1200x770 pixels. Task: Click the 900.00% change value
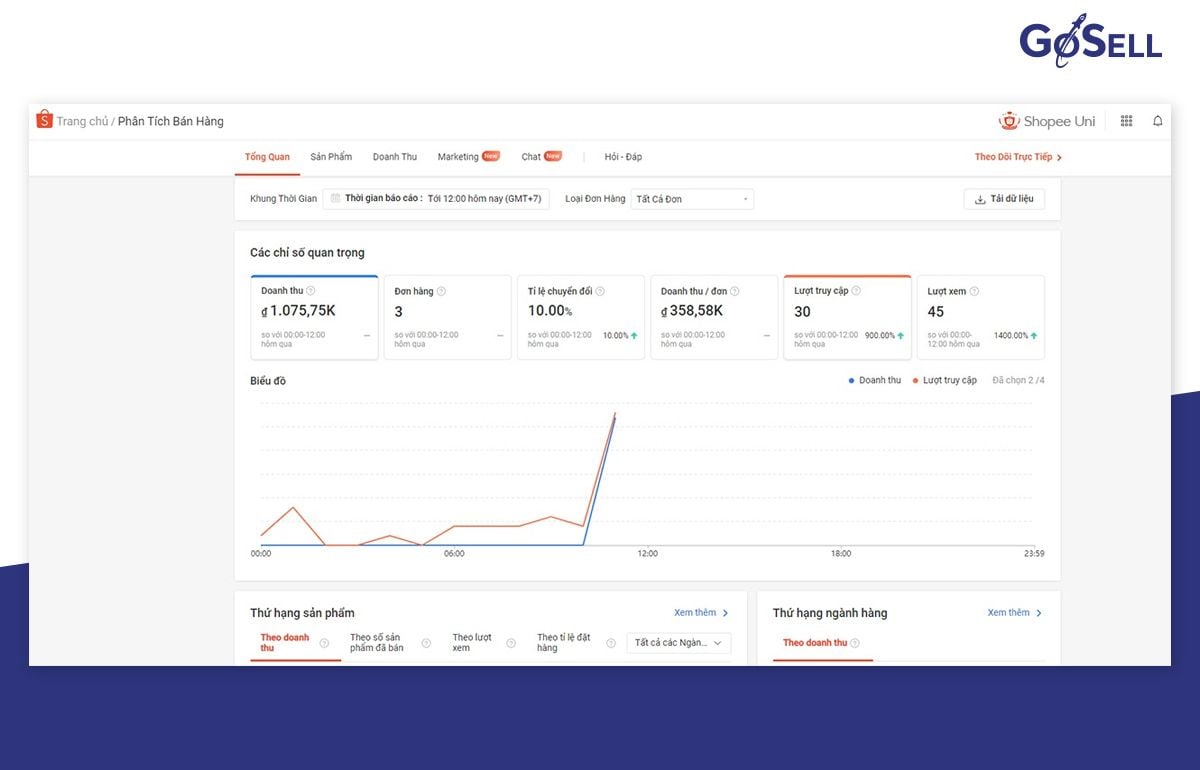(x=880, y=335)
